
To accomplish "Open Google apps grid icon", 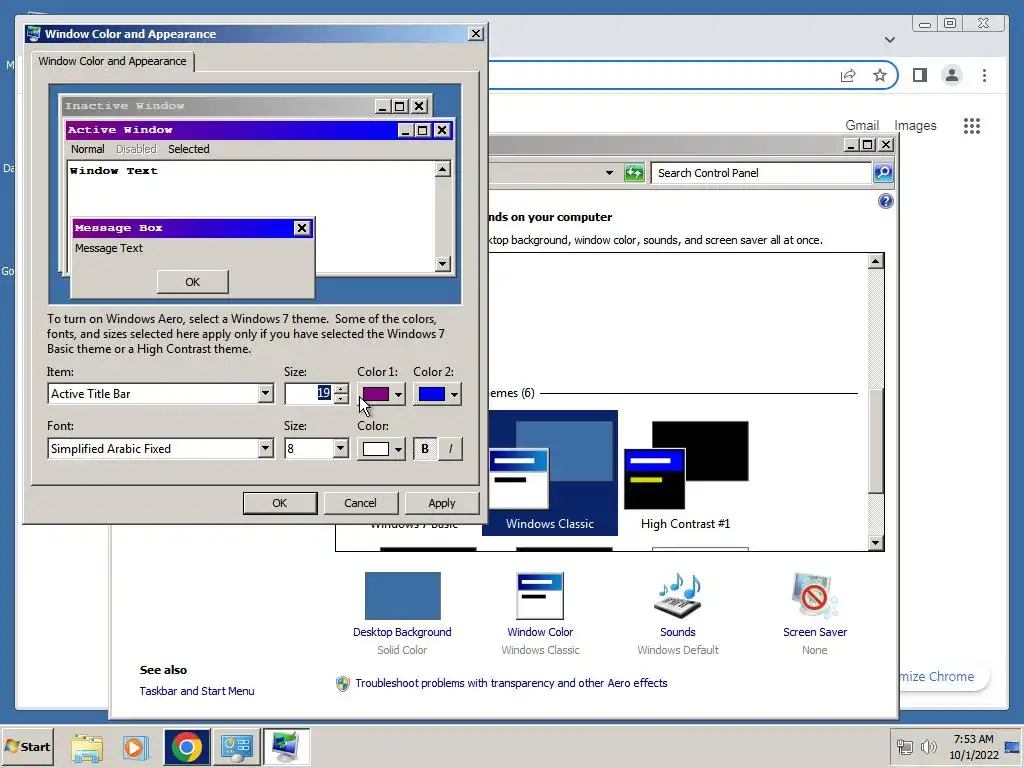I will pos(972,125).
